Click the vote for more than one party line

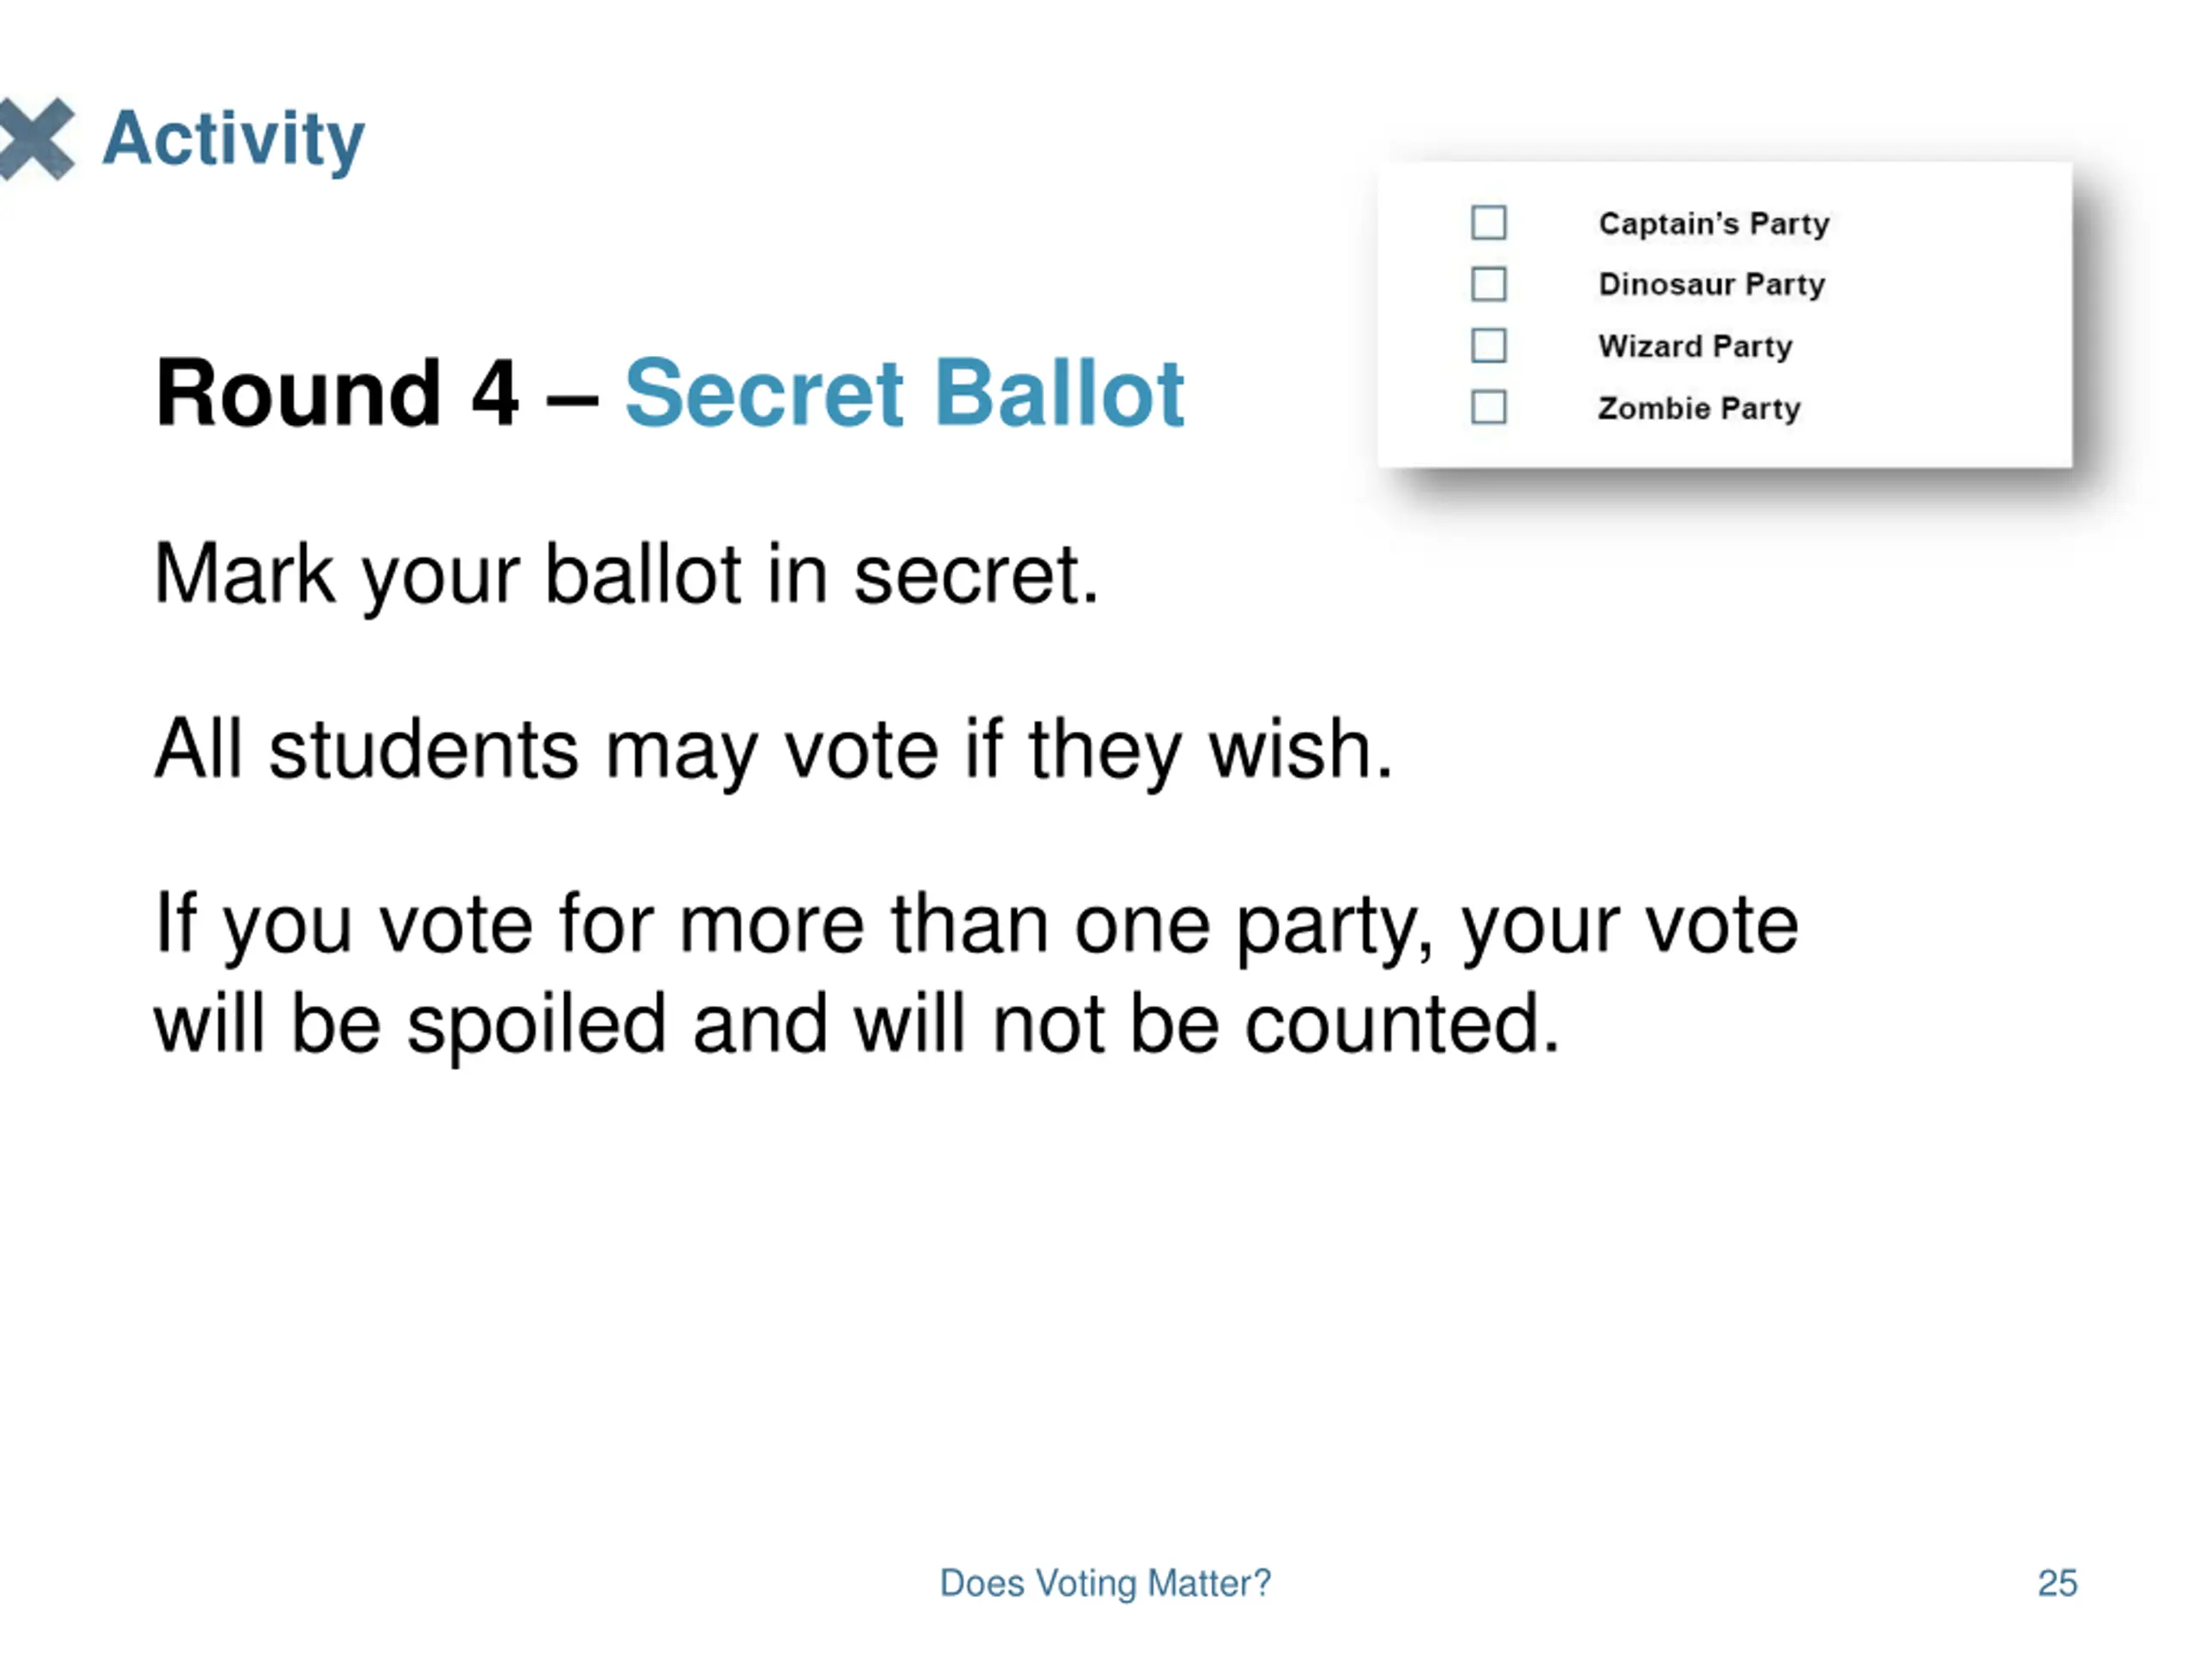(976, 927)
